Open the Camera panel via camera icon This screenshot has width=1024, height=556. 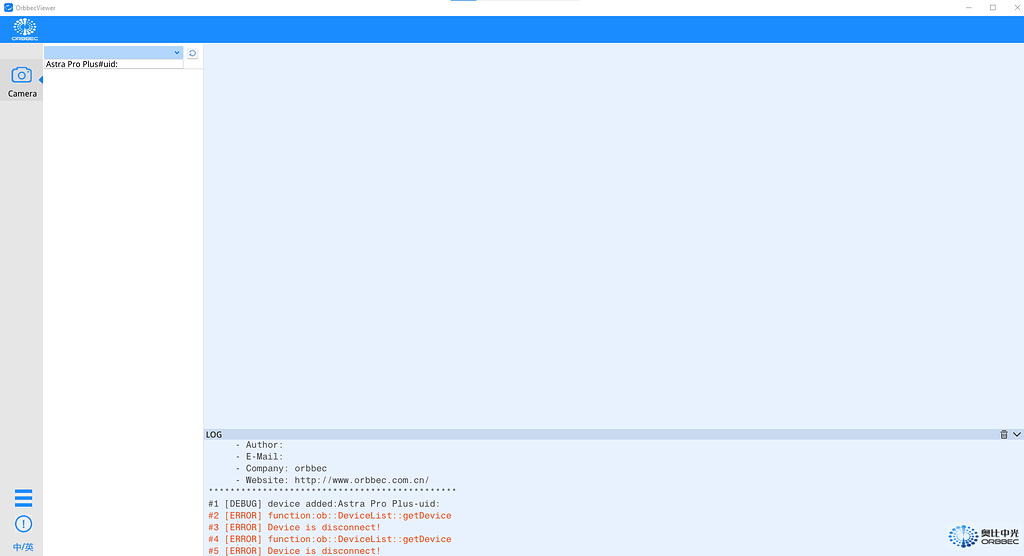point(21,75)
